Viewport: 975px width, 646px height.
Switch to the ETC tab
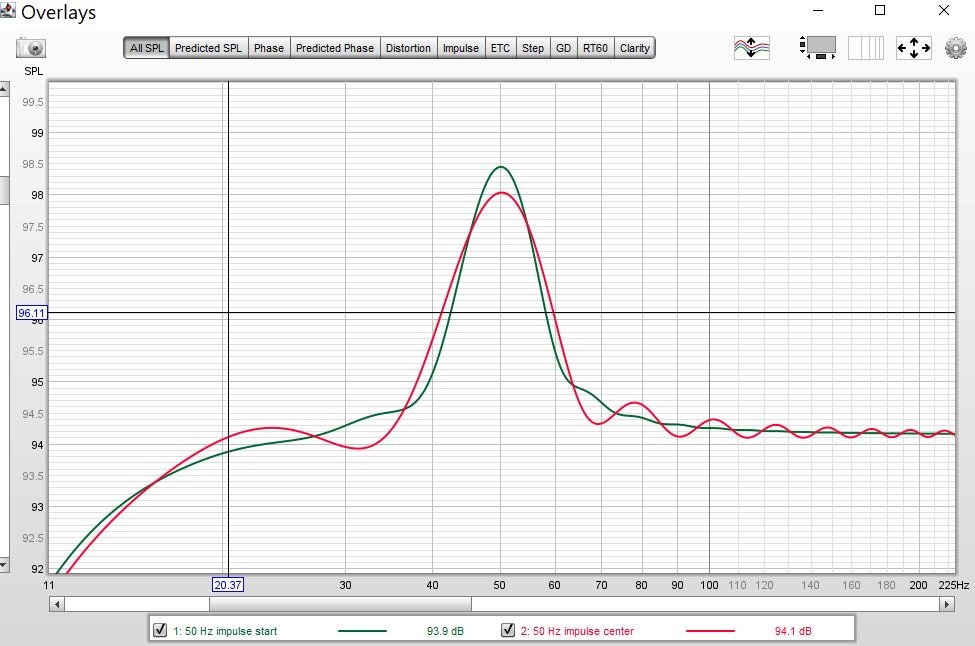500,48
